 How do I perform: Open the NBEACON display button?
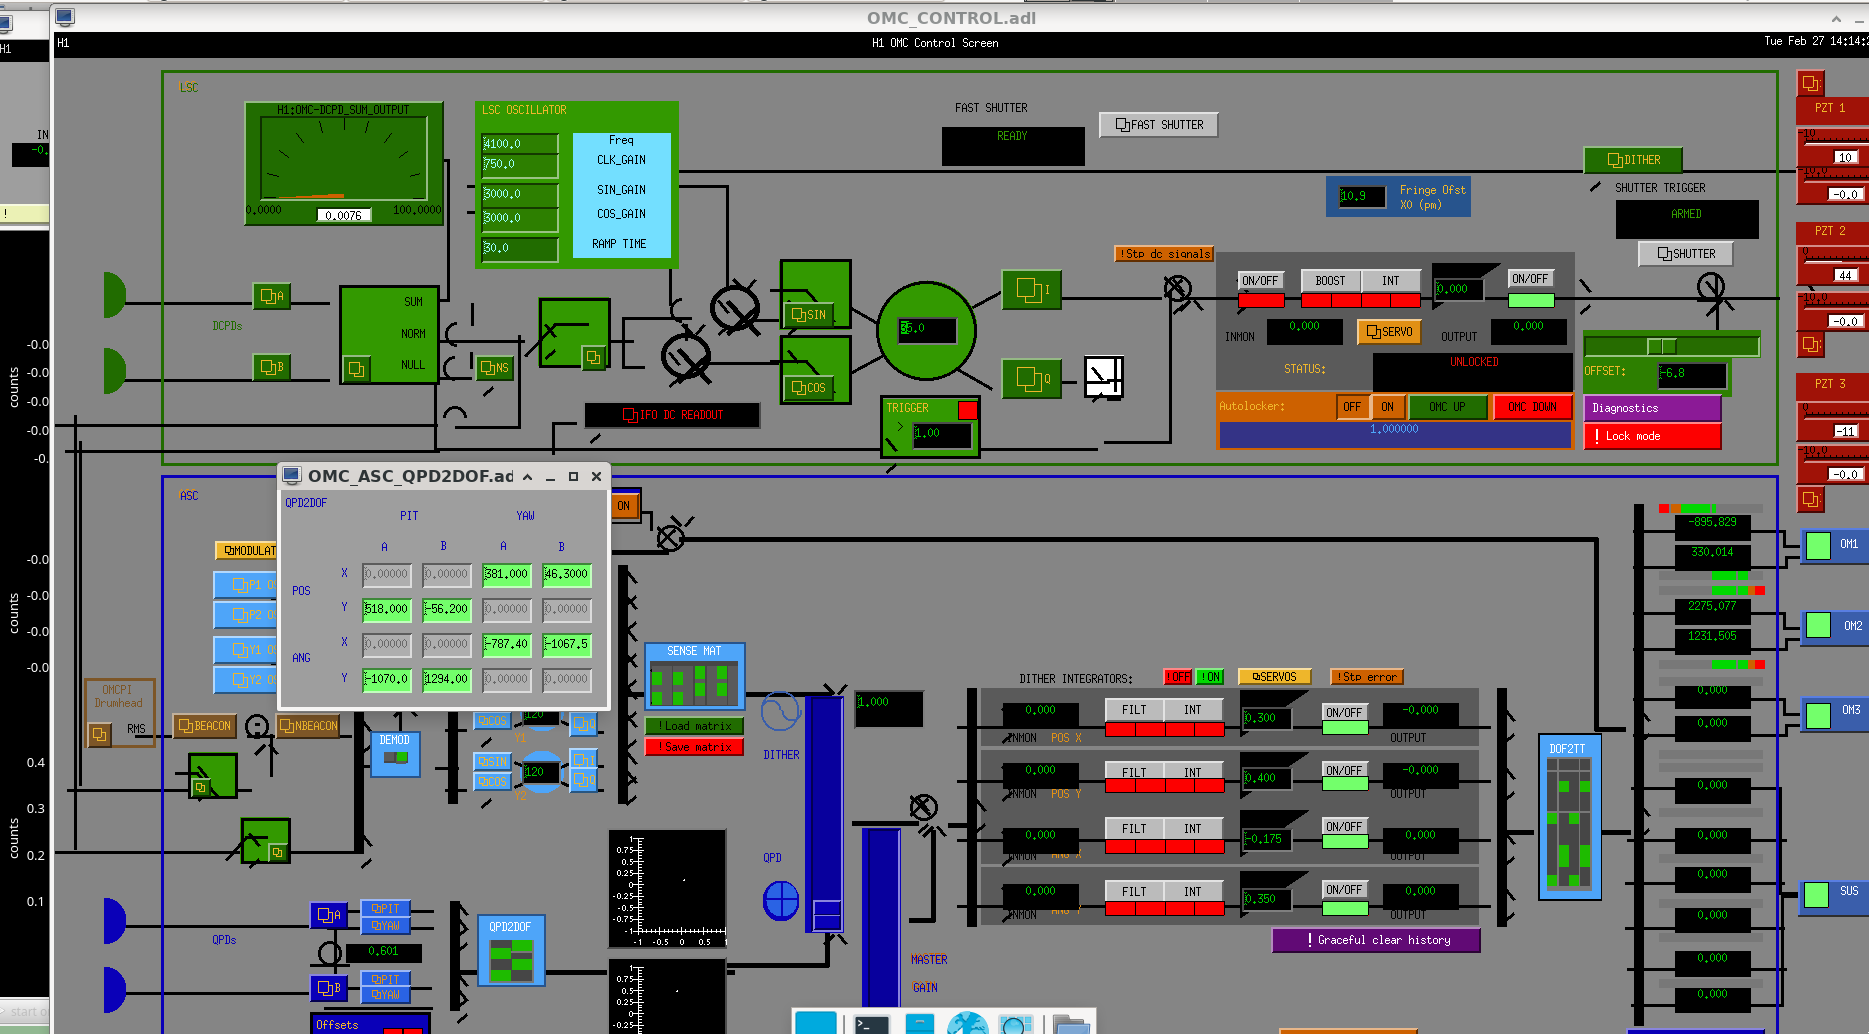point(308,726)
